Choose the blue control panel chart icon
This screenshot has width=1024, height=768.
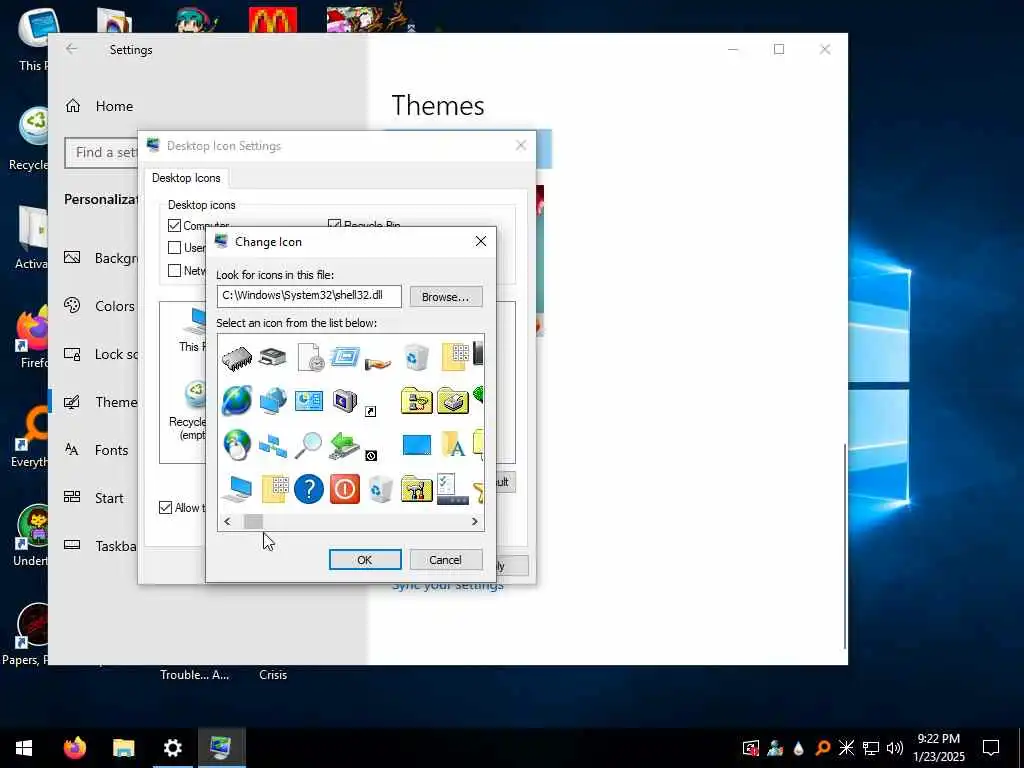tap(309, 400)
